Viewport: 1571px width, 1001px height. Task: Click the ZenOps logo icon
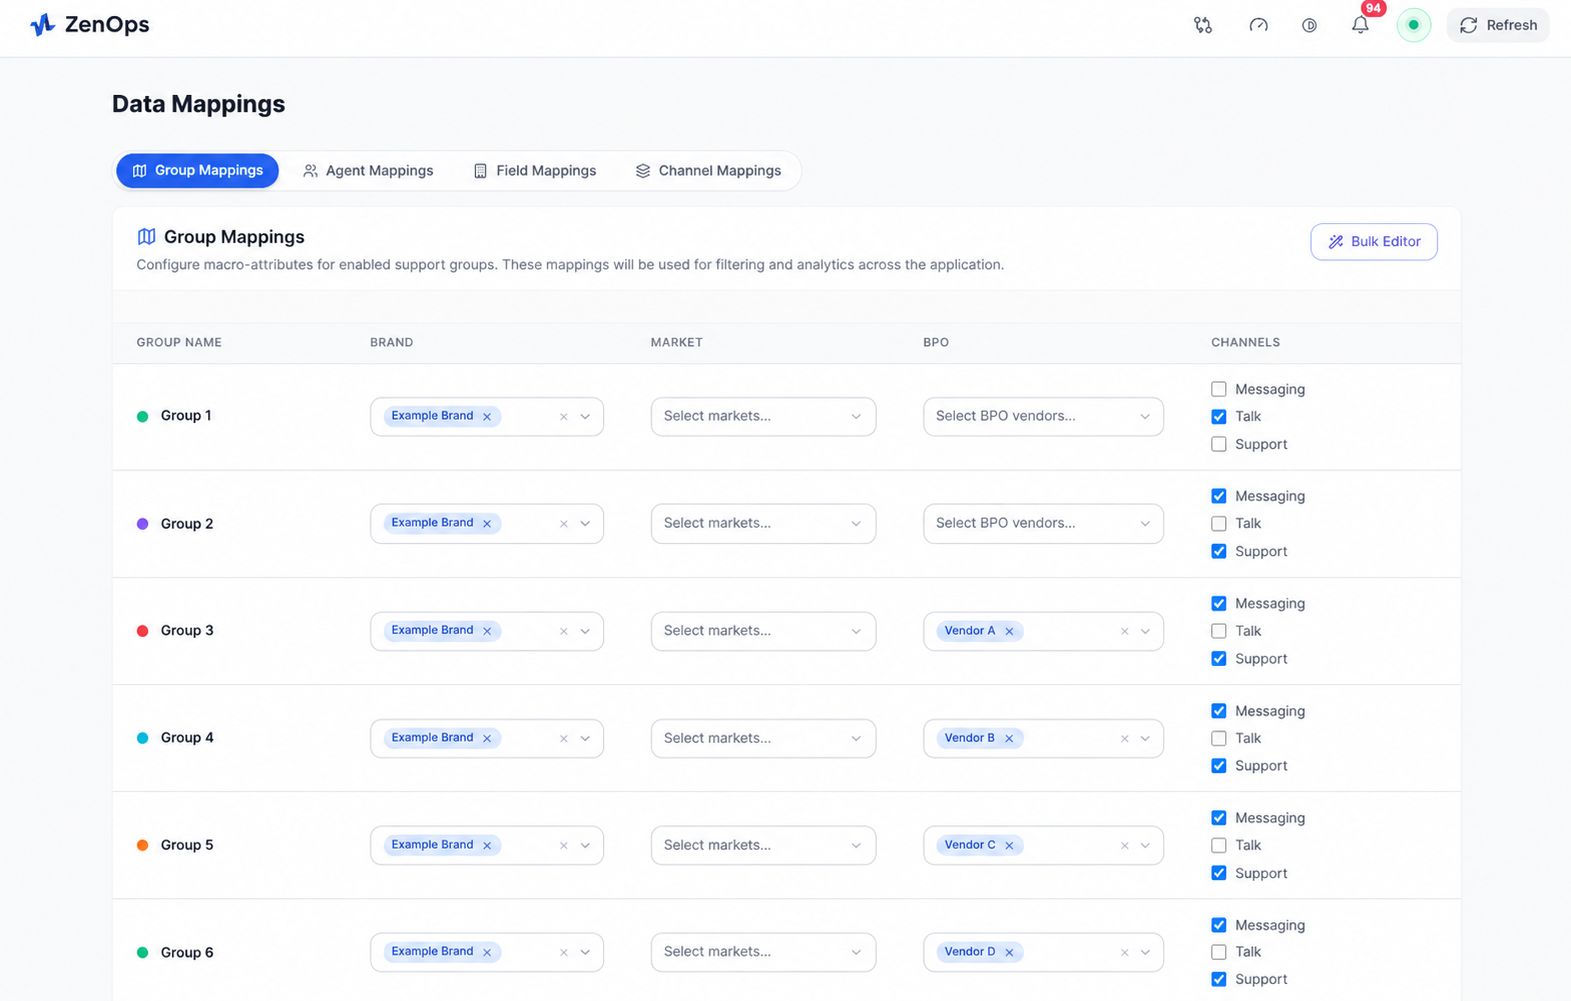pos(42,25)
